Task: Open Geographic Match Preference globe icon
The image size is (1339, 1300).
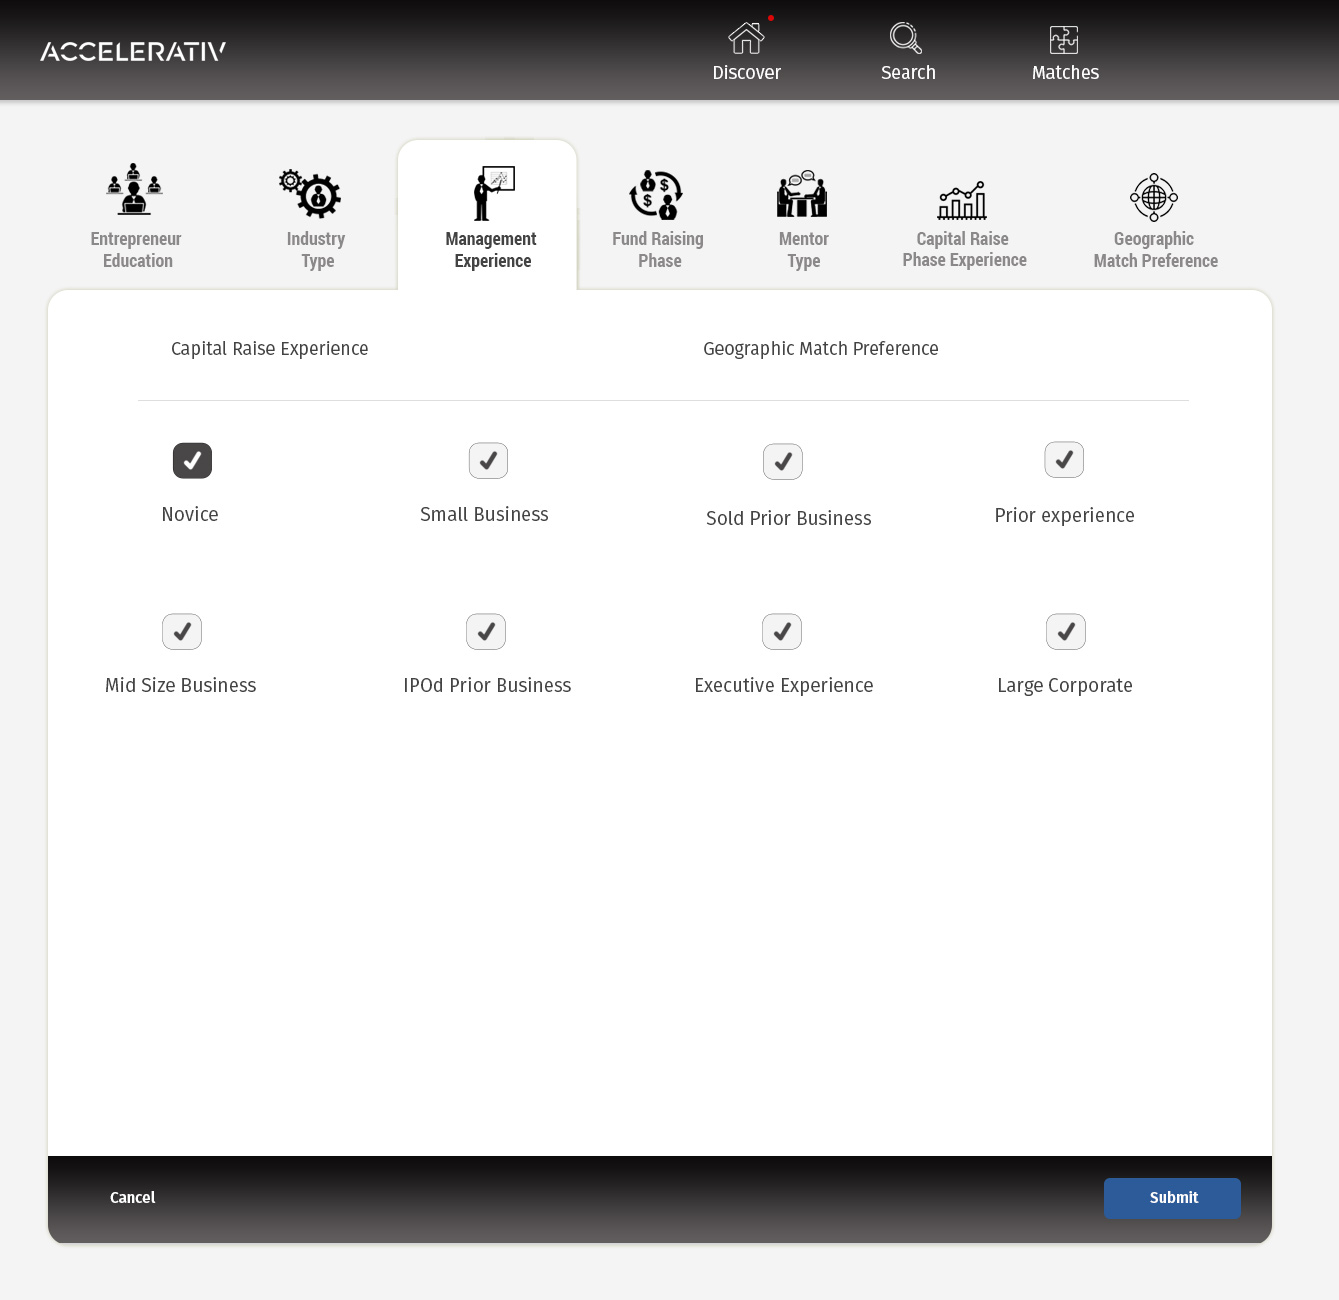Action: pos(1154,197)
